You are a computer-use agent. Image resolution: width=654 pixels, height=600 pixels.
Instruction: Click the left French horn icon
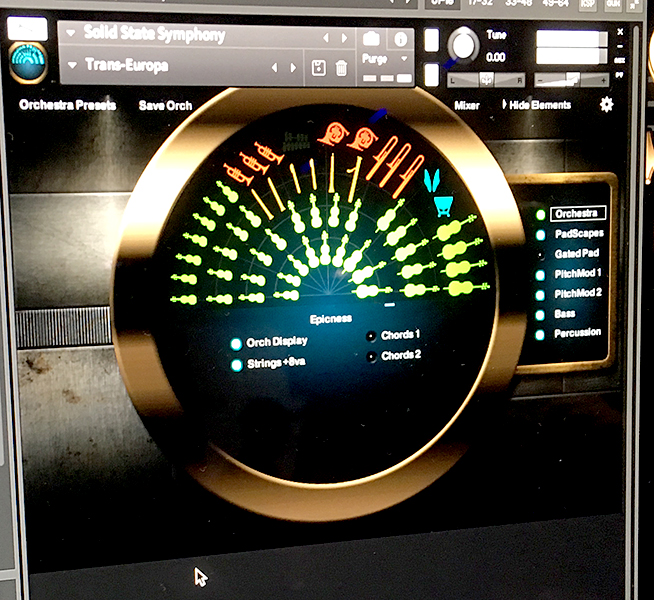333,133
